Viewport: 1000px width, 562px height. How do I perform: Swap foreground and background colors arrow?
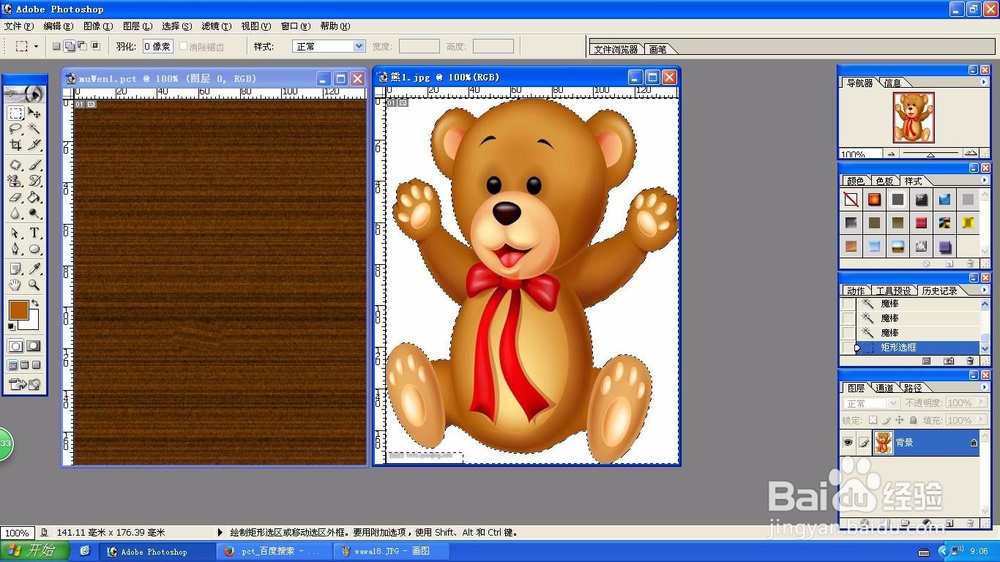tap(35, 304)
